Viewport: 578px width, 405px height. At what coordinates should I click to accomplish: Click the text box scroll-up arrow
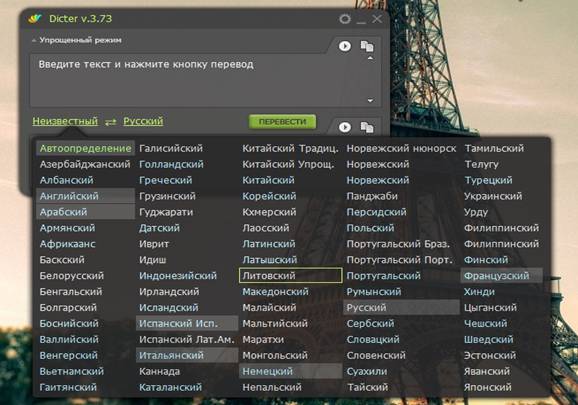370,58
